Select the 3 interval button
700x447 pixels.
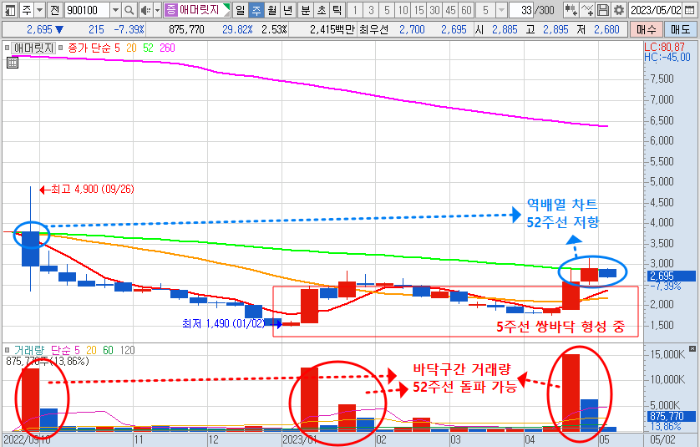click(371, 10)
